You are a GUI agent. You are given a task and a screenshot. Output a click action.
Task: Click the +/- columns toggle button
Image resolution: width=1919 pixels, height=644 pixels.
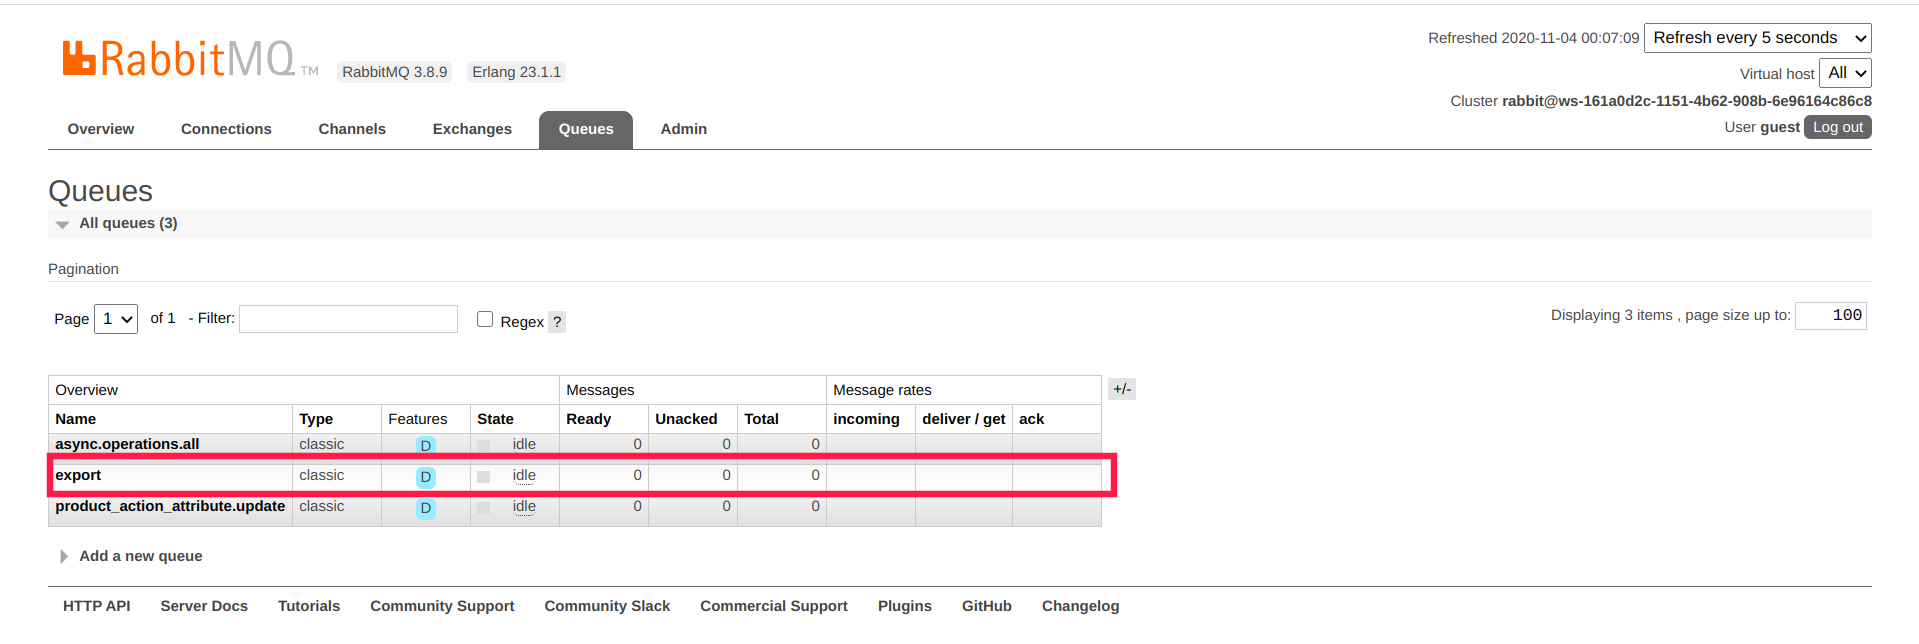click(x=1121, y=389)
